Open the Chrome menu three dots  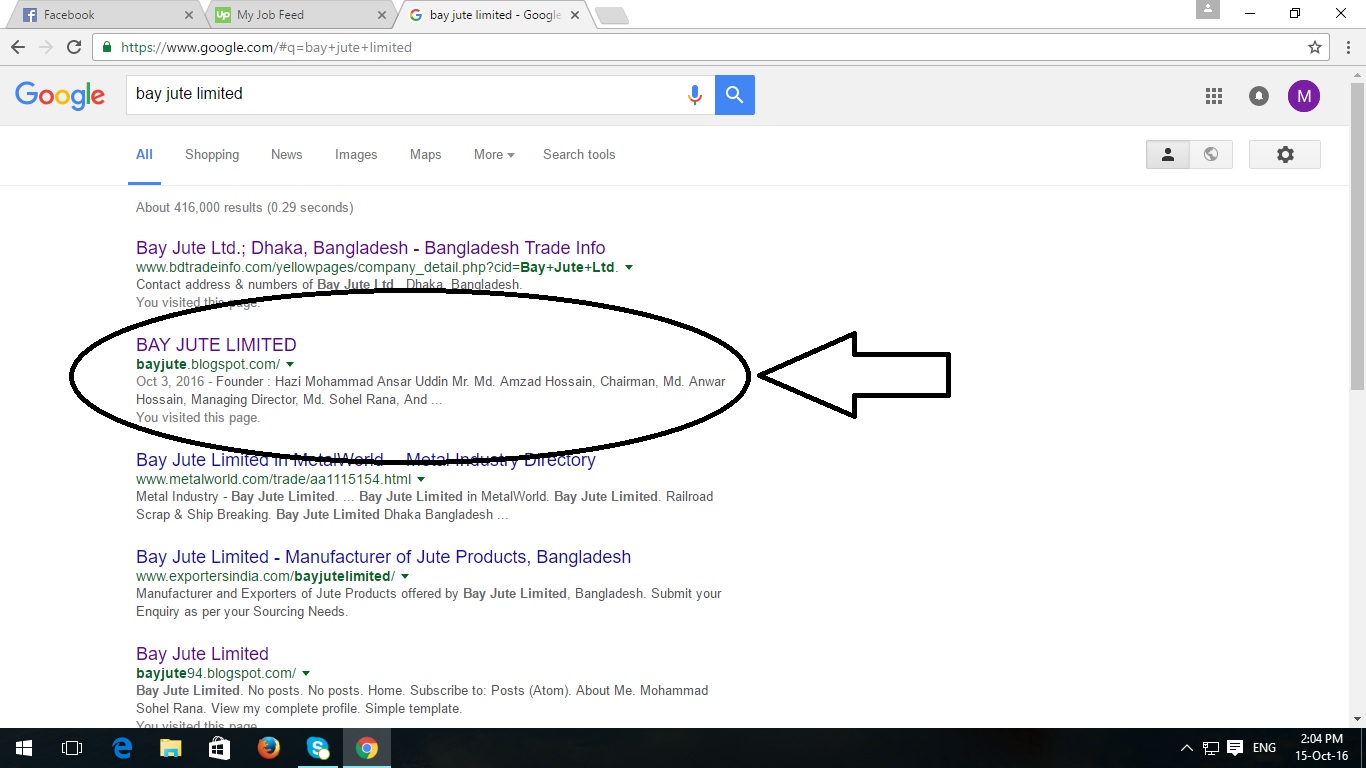[x=1346, y=47]
